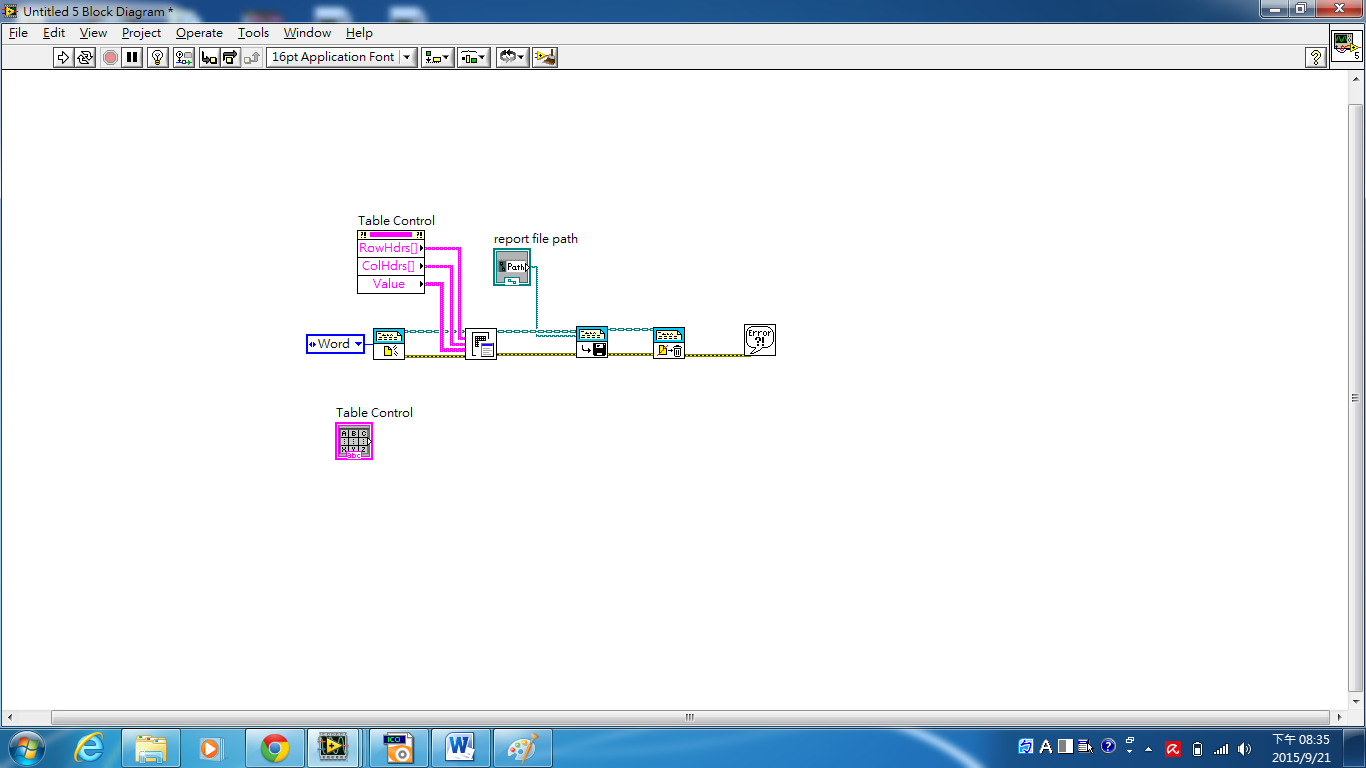Select the New Report VI node
This screenshot has width=1366, height=768.
coord(389,343)
